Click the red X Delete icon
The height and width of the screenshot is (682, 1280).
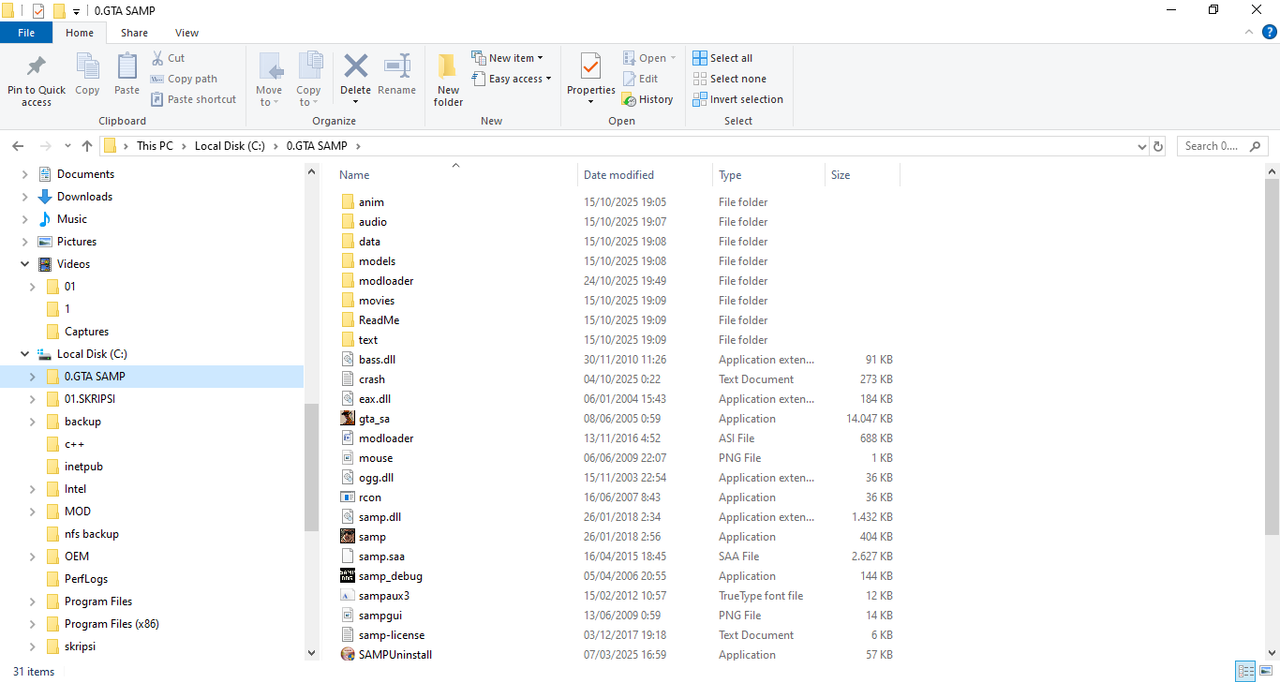click(x=356, y=66)
